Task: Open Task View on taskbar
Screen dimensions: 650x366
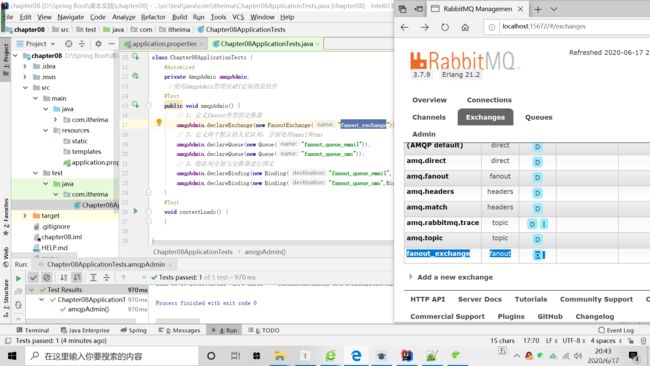Action: pyautogui.click(x=235, y=356)
